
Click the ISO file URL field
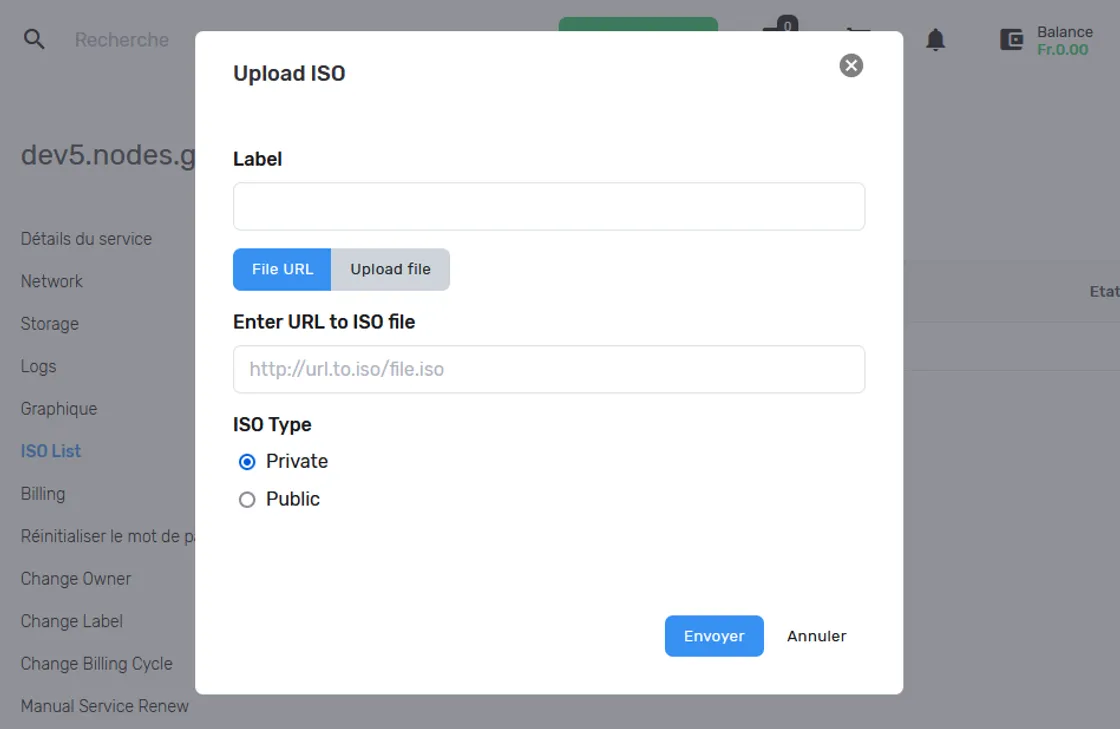click(549, 369)
